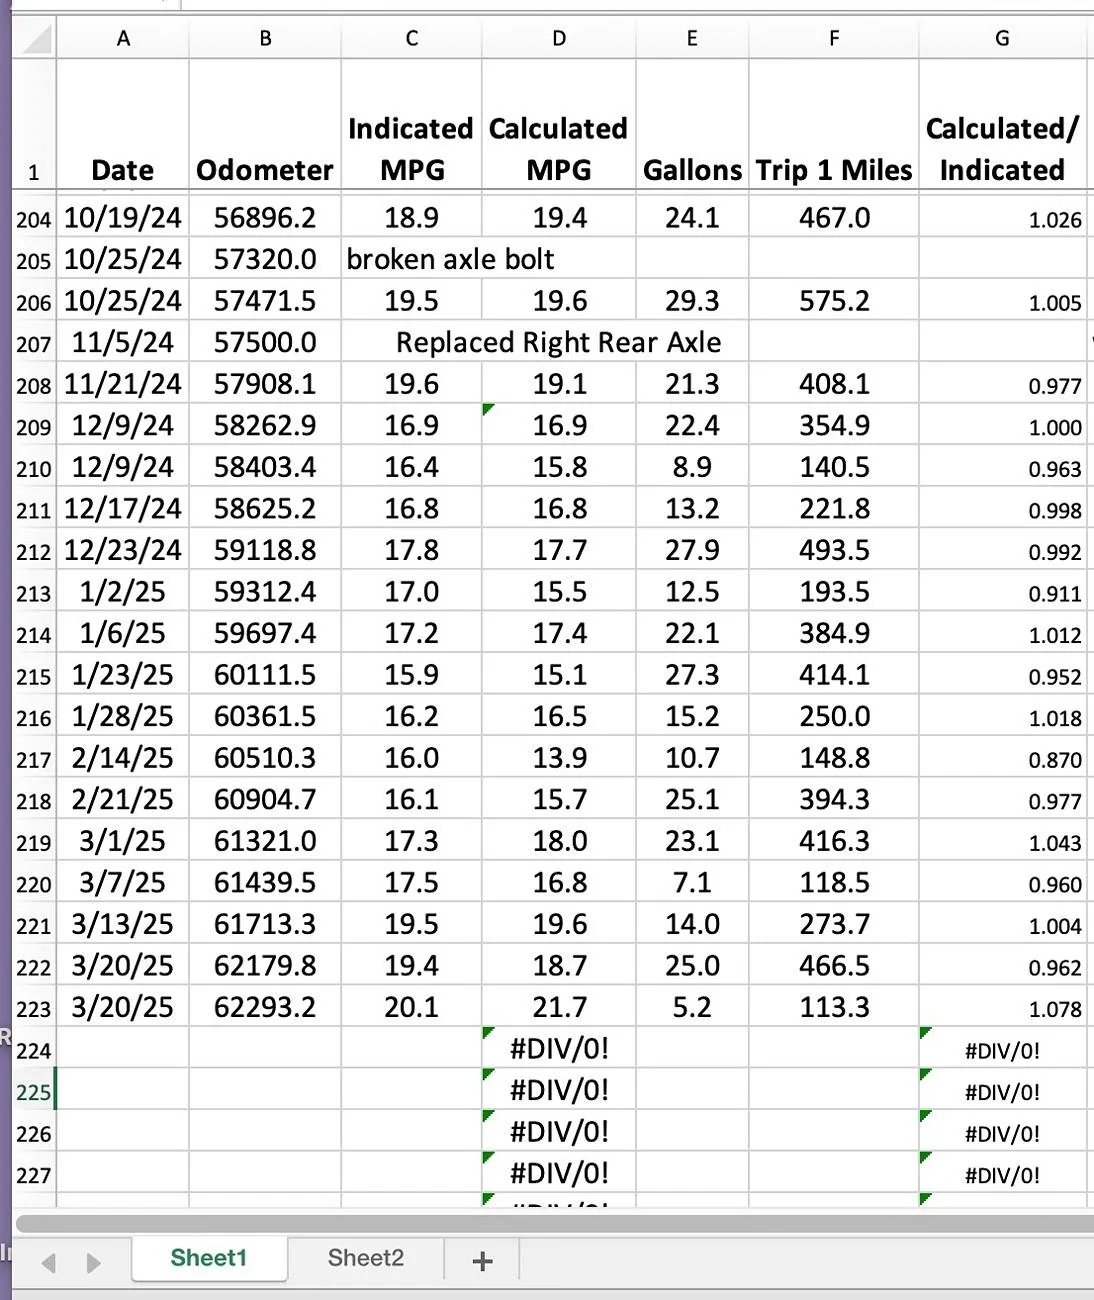Click the right sheet navigation arrow
Screen dimensions: 1094x1300
coord(94,1262)
